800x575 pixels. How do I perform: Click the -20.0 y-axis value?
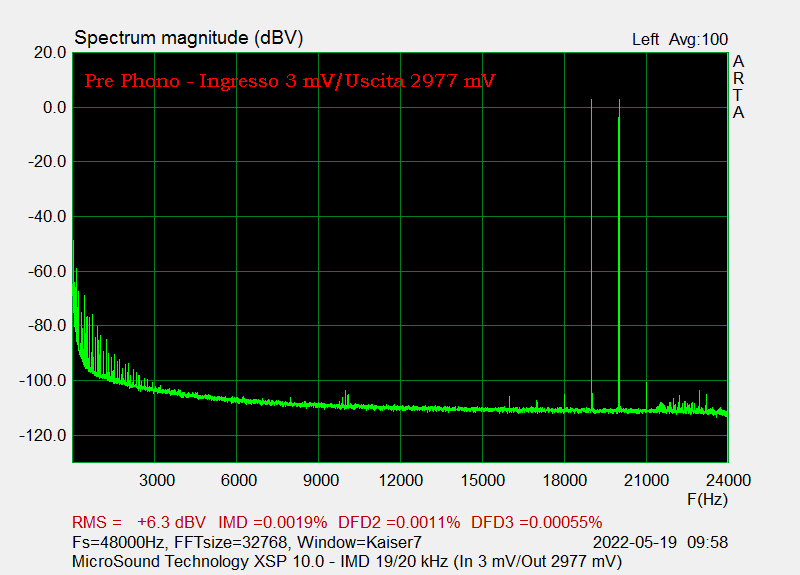(47, 162)
